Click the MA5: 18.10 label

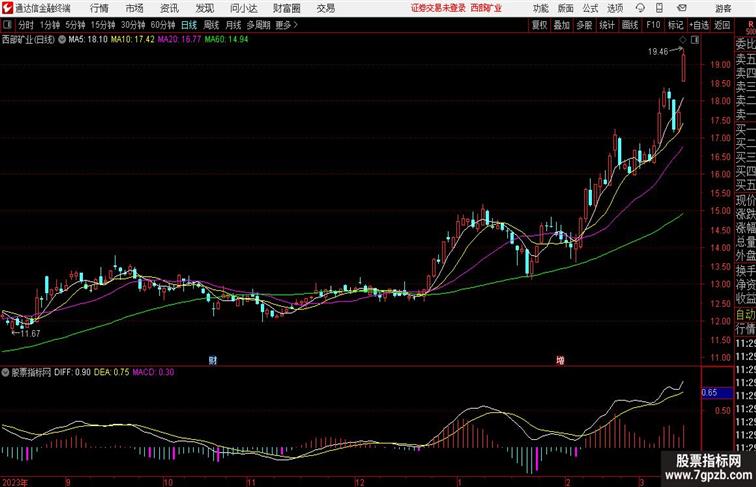pyautogui.click(x=88, y=40)
